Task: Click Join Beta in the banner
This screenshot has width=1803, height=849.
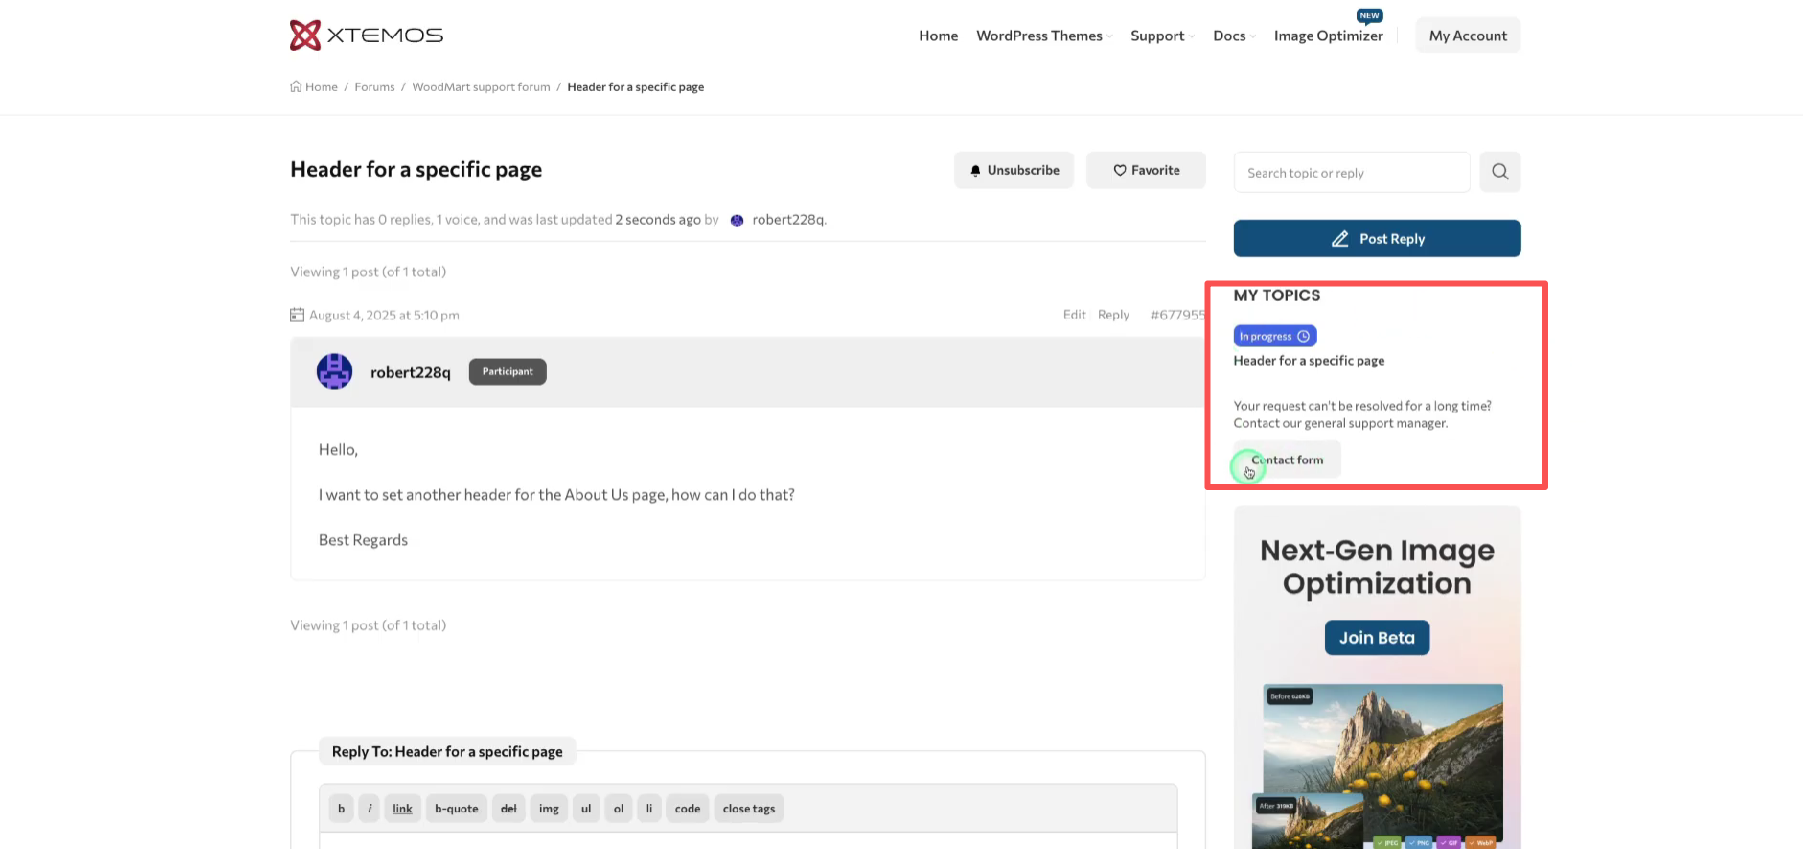Action: [x=1376, y=638]
